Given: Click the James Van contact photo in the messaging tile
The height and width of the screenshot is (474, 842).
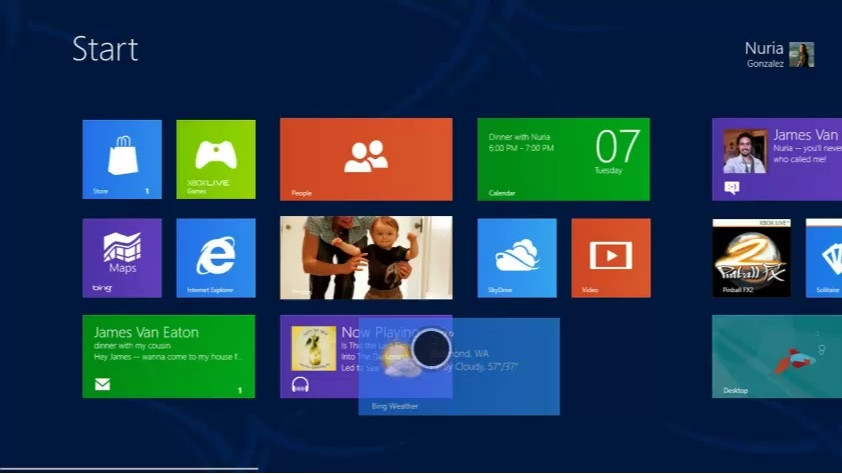Looking at the screenshot, I should [x=745, y=151].
